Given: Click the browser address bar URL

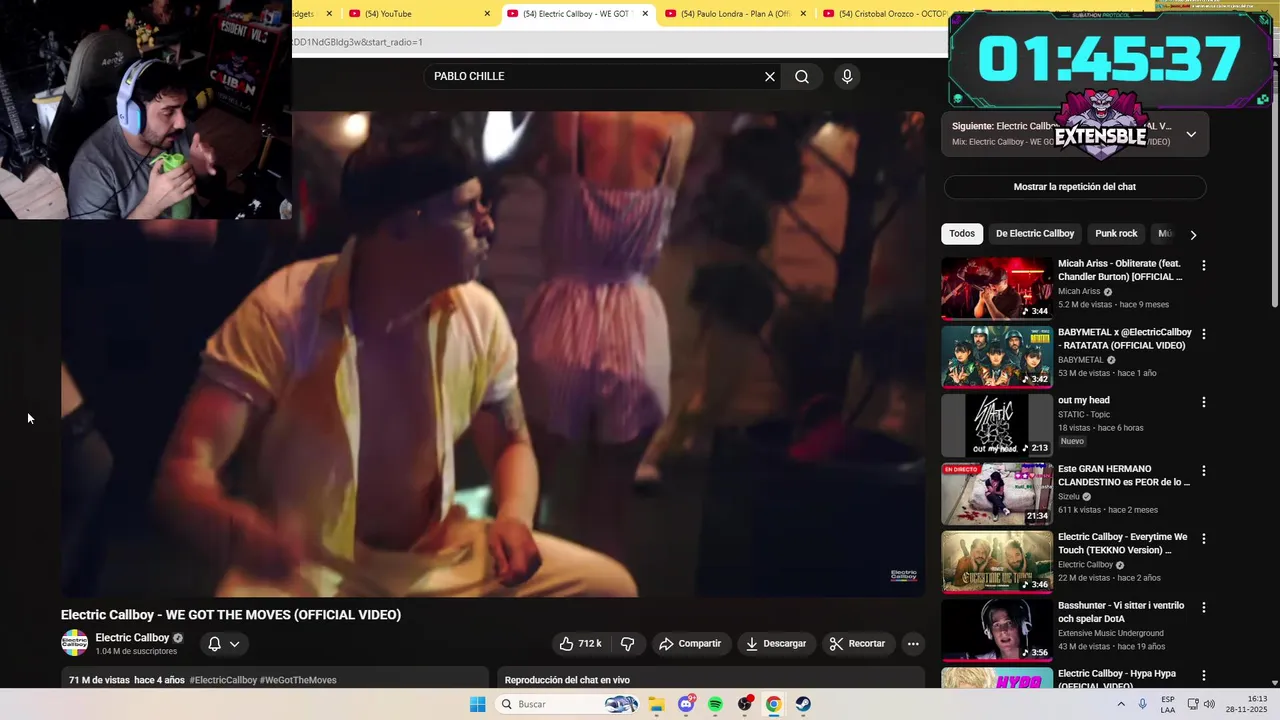Looking at the screenshot, I should [620, 42].
